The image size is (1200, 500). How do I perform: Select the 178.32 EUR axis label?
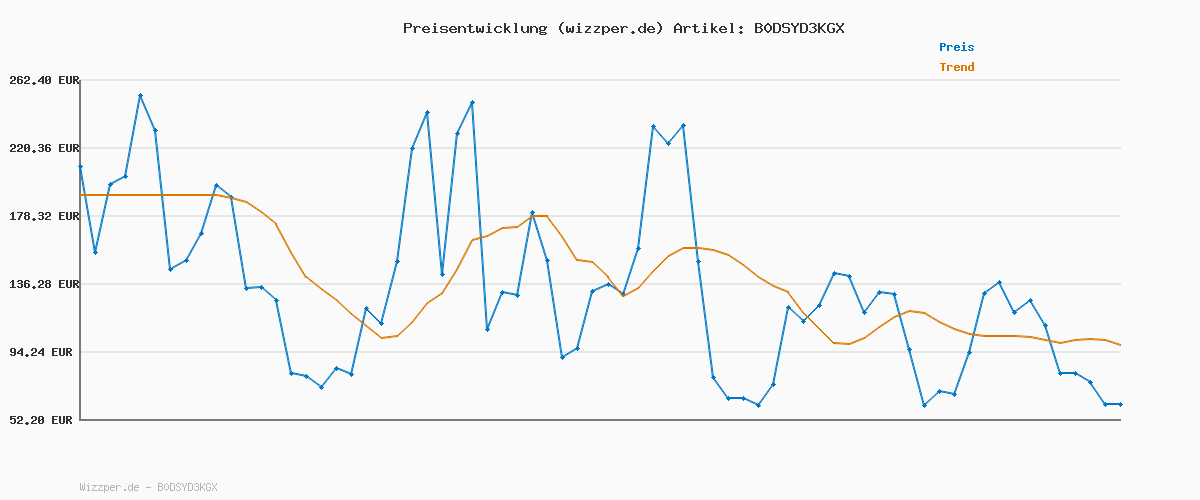click(41, 216)
